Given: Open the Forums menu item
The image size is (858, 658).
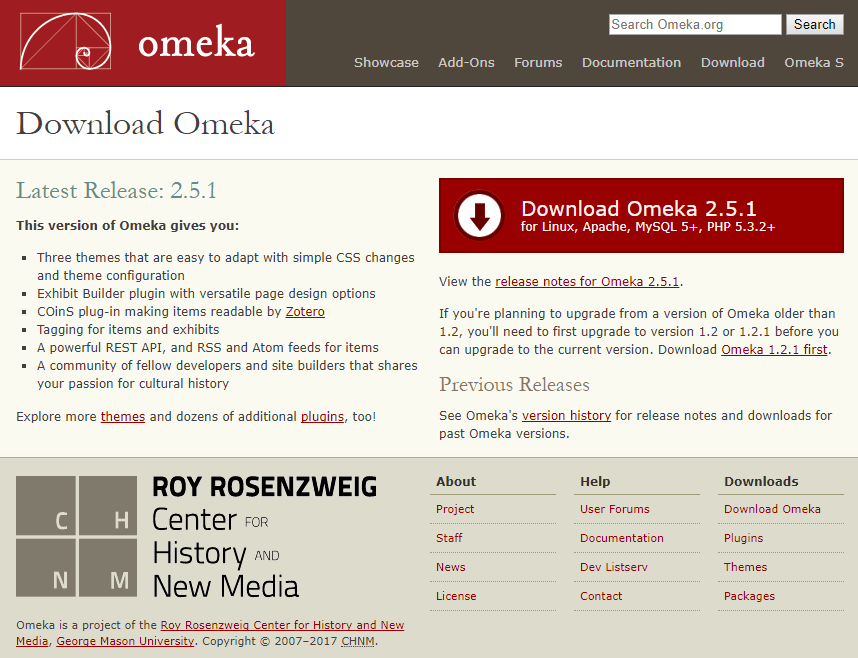Looking at the screenshot, I should 538,62.
